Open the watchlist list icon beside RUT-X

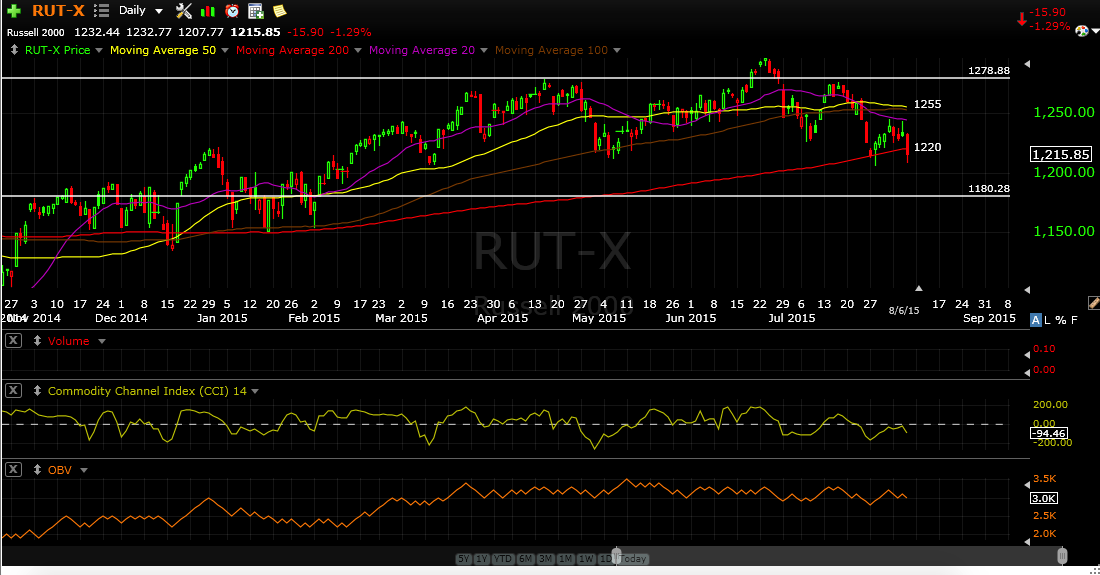(102, 11)
